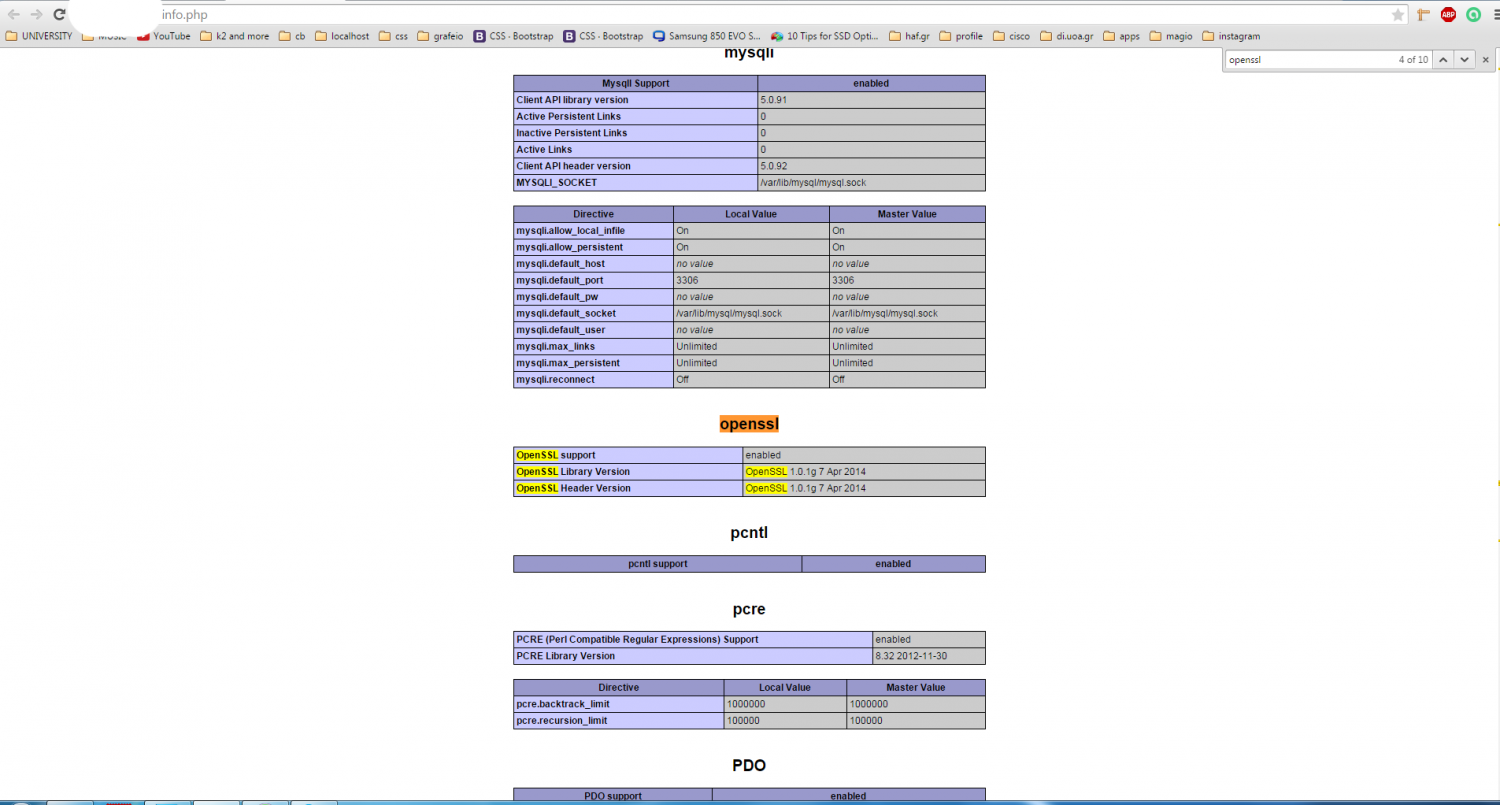Close the find-in-page bar
Image resolution: width=1500 pixels, height=805 pixels.
click(x=1486, y=60)
